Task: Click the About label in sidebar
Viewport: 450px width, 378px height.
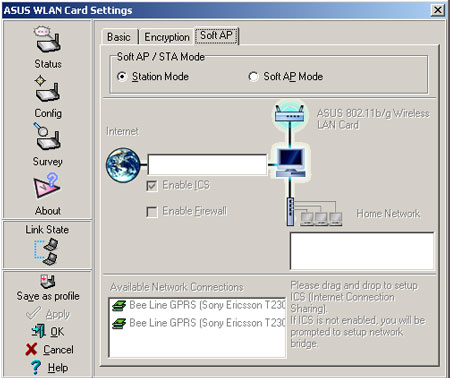Action: pos(48,211)
